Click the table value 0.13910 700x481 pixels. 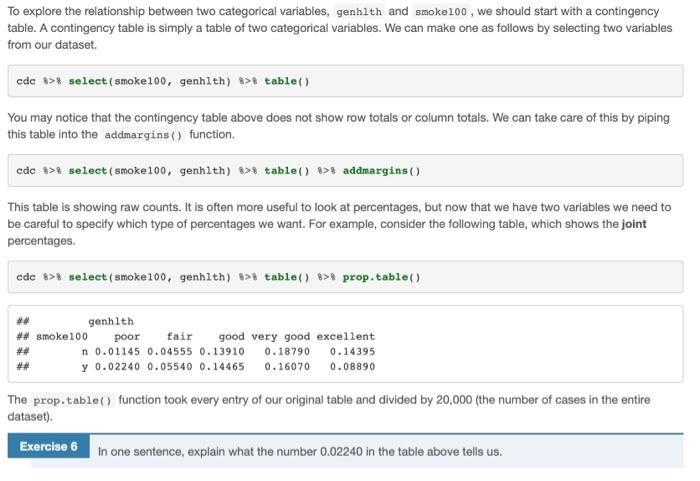pyautogui.click(x=222, y=351)
